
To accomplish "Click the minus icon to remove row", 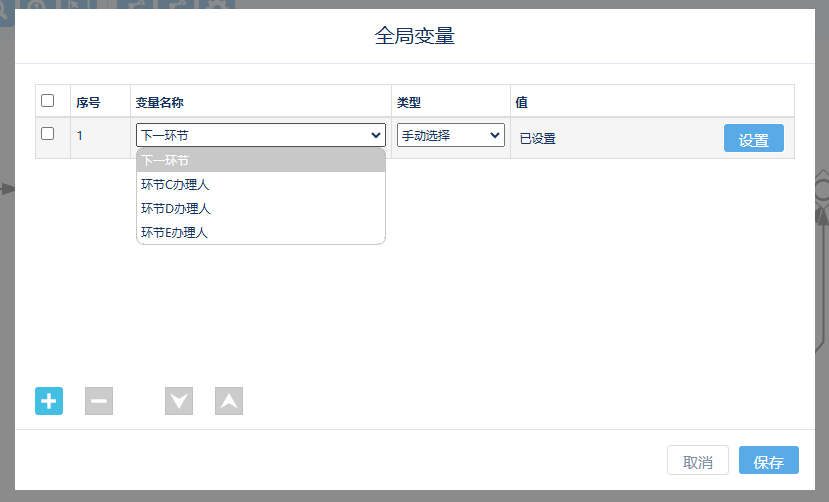I will click(x=99, y=401).
